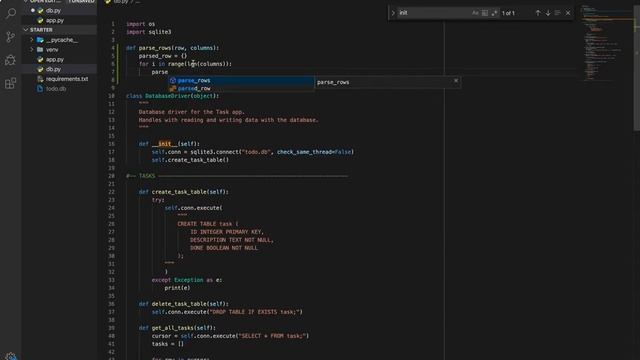Screen dimensions: 640x360
Task: Click the __pycache__ folder icon
Action: [40, 40]
